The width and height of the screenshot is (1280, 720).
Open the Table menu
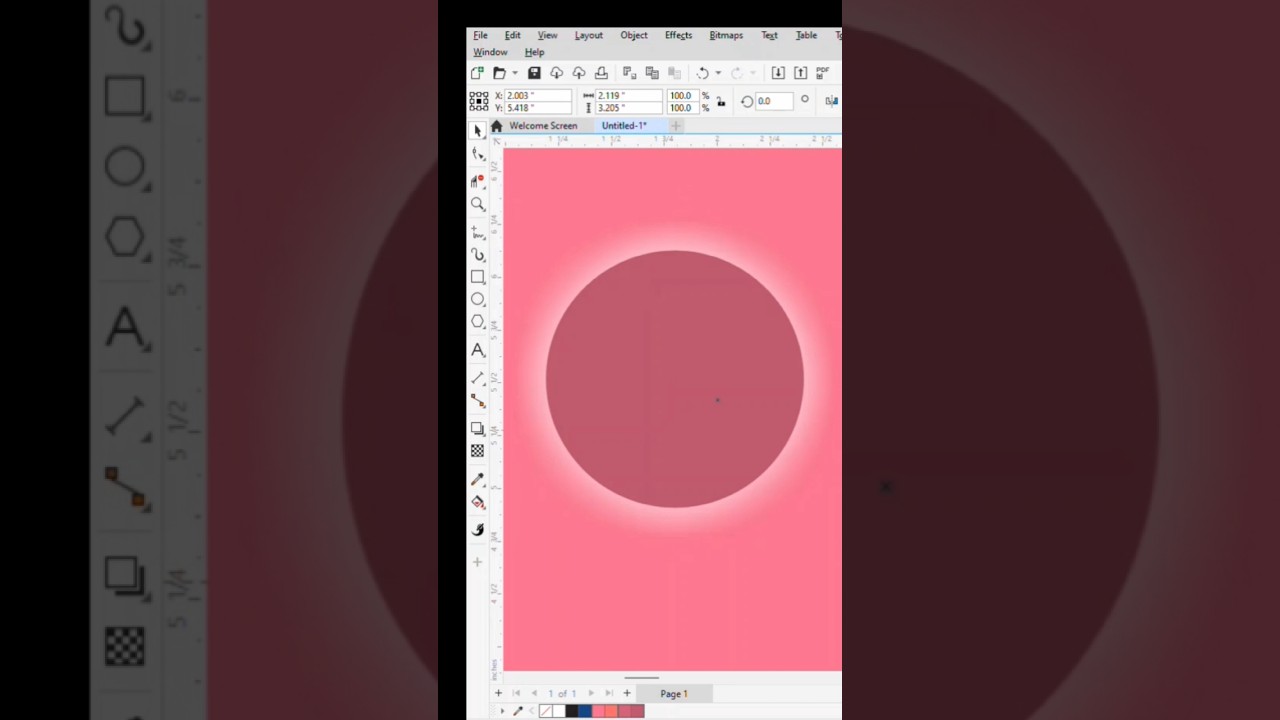(806, 35)
